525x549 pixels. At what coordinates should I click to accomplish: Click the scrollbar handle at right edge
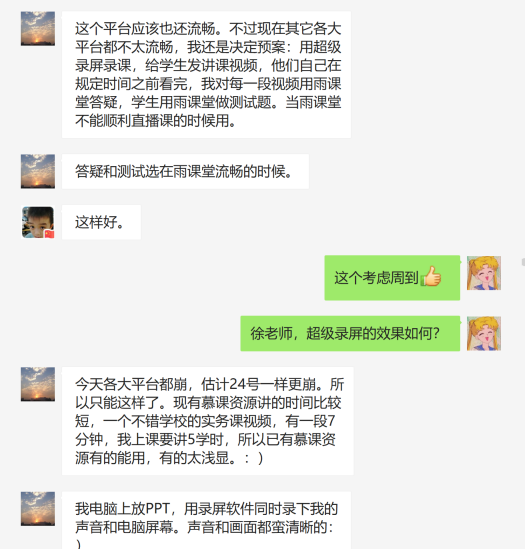tap(523, 262)
